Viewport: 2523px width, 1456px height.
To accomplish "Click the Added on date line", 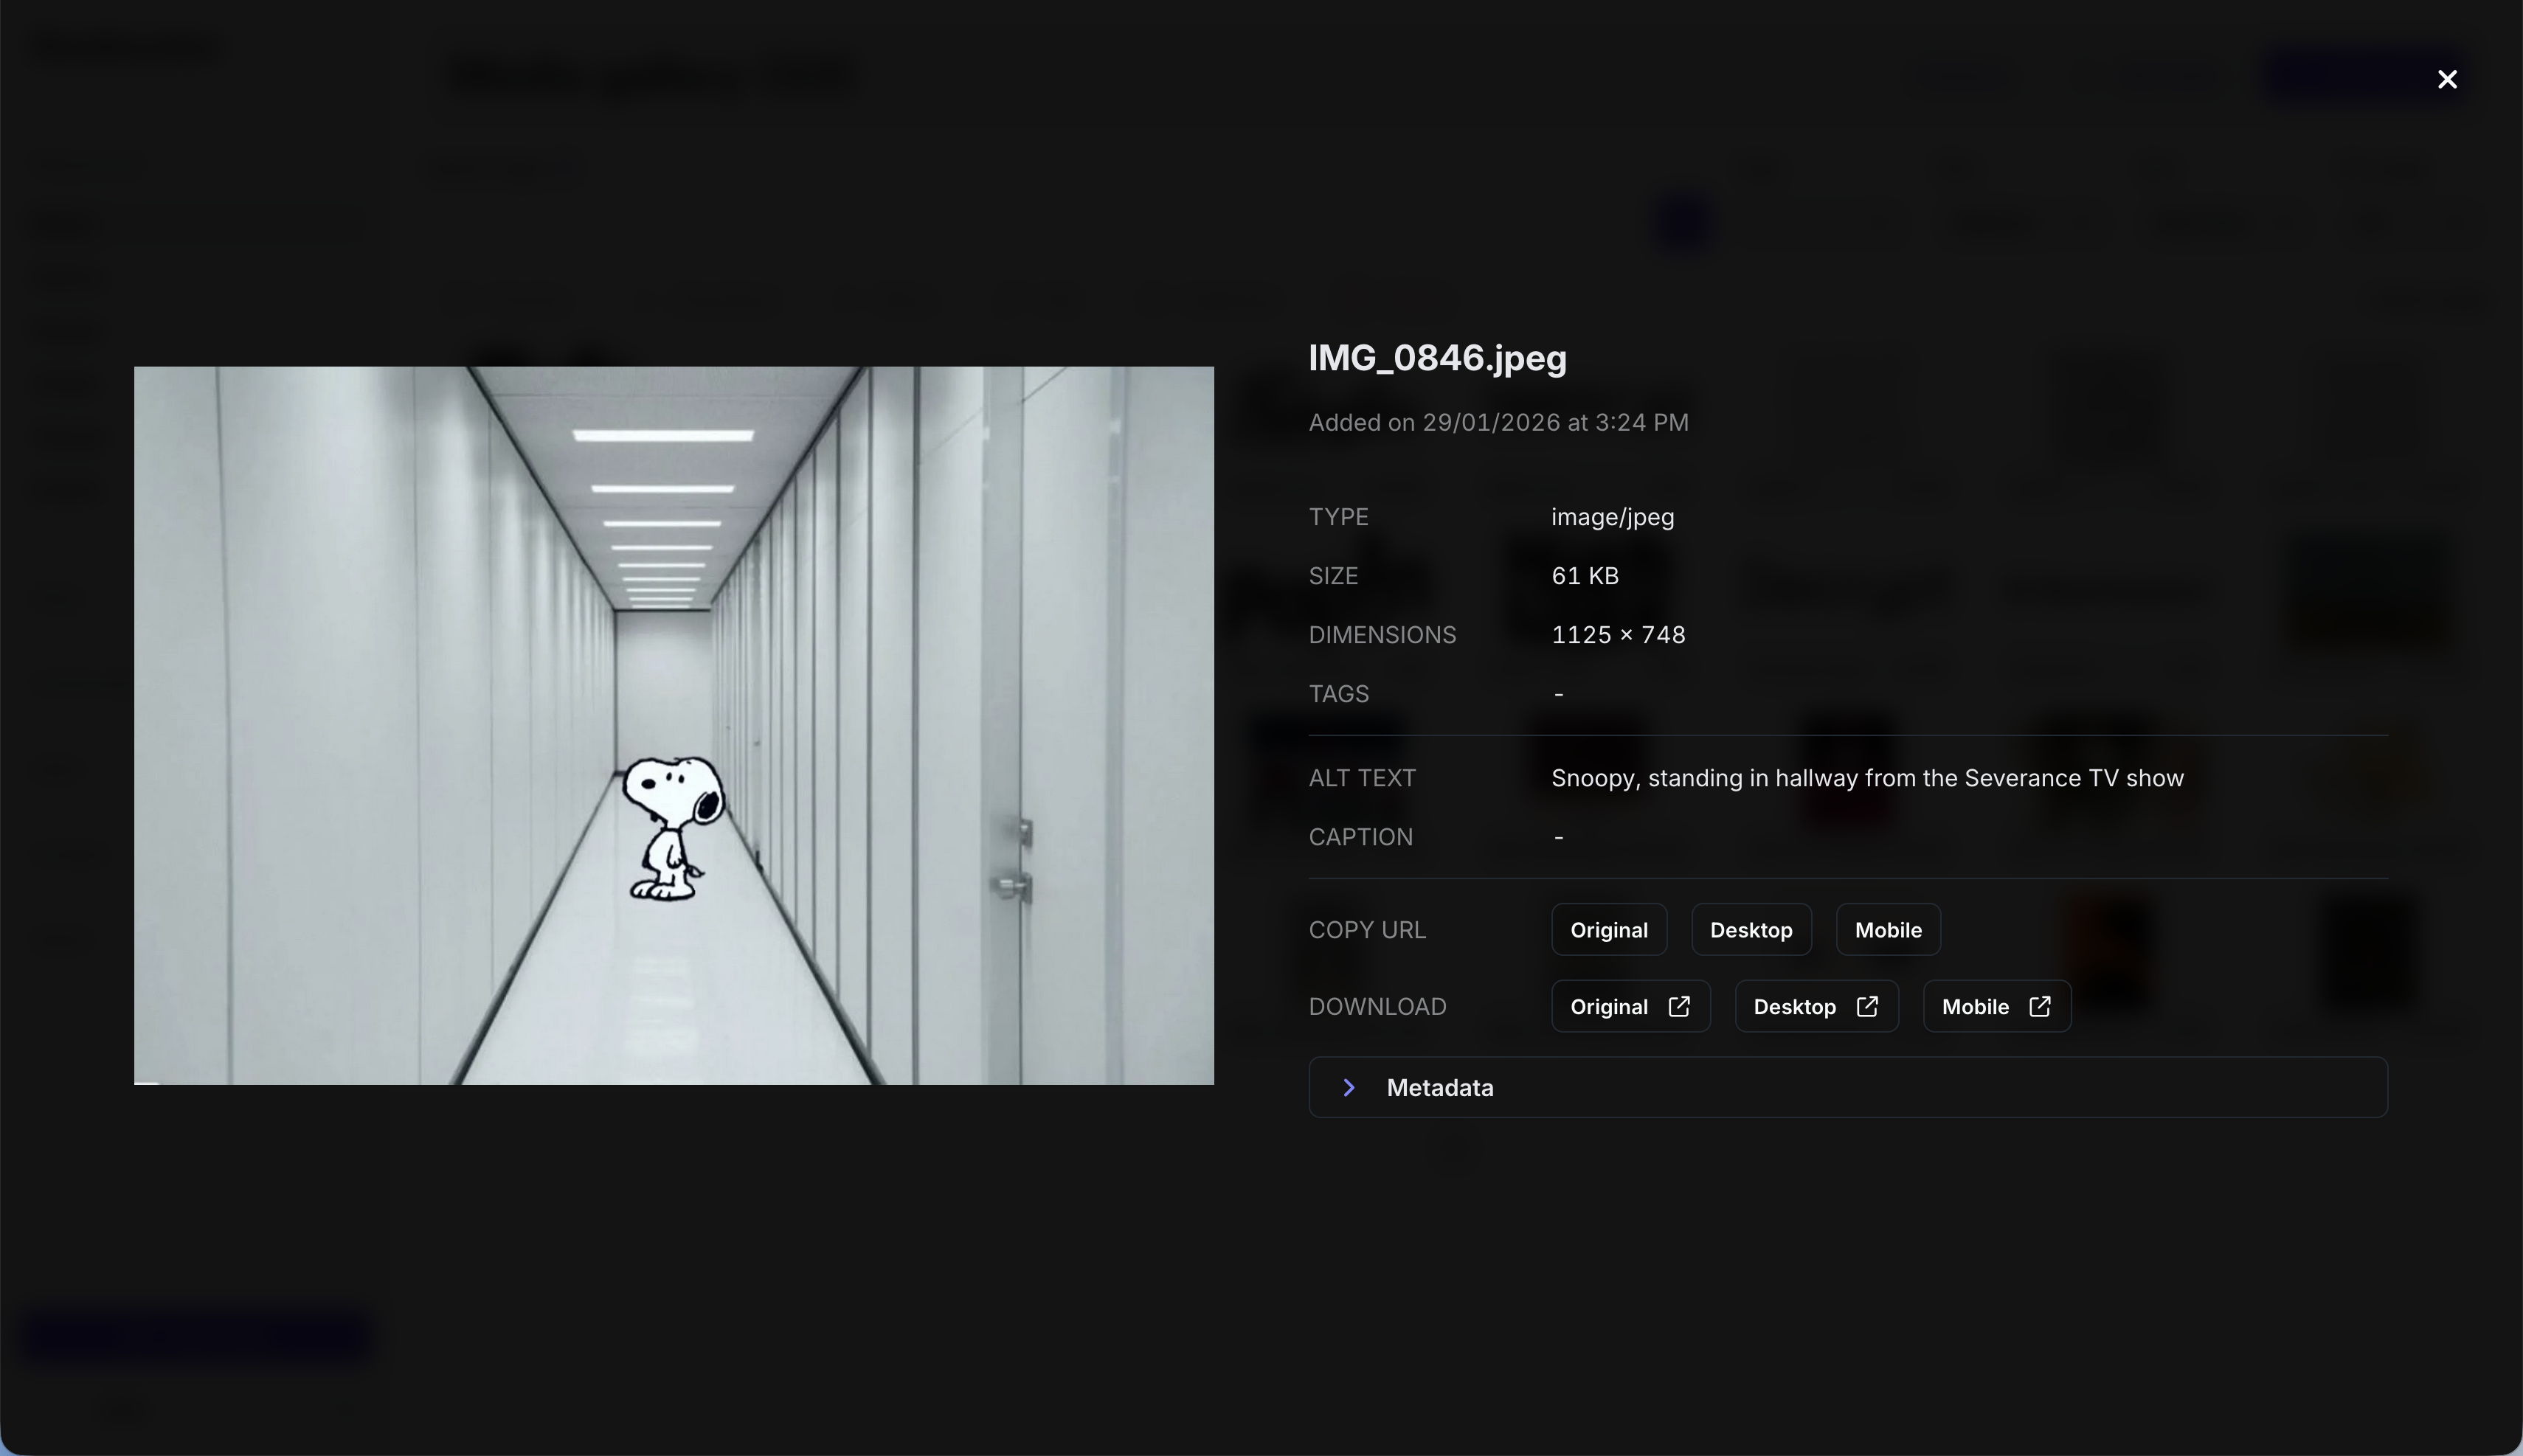I will (x=1498, y=422).
